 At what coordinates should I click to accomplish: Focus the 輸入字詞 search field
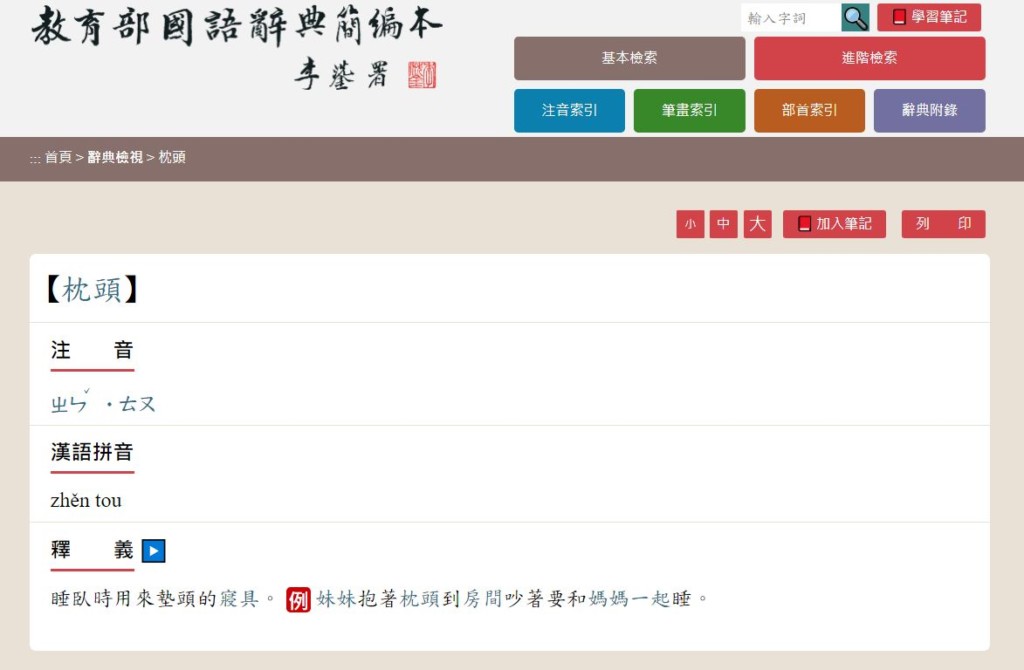791,18
